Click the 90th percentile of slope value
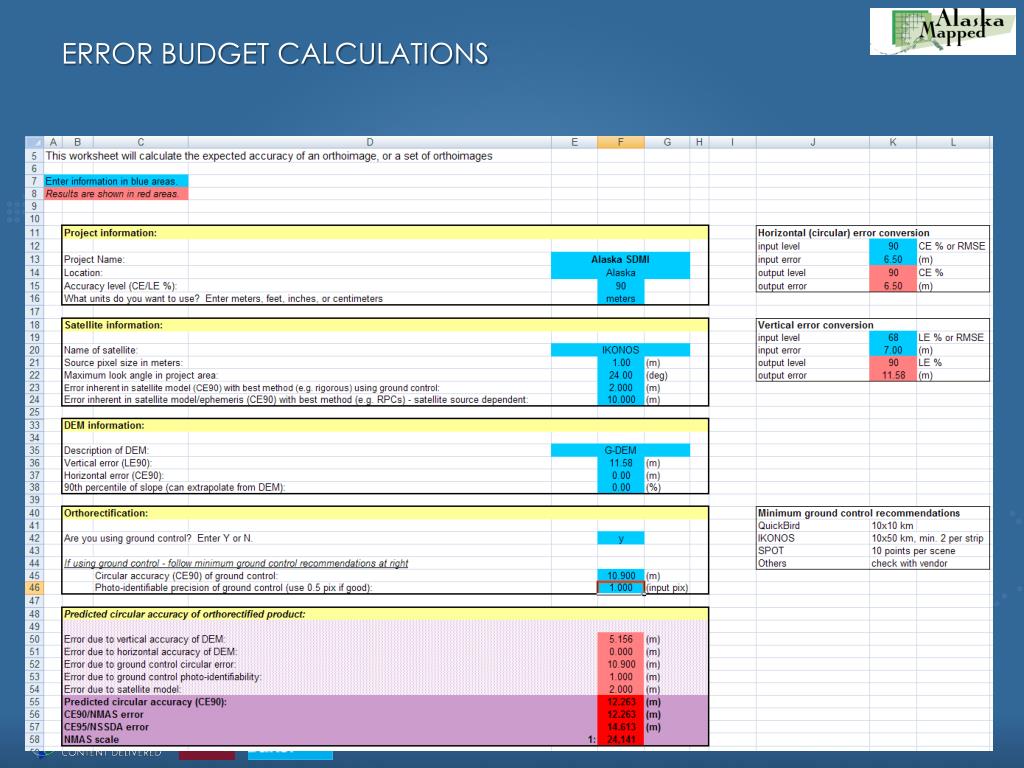1024x768 pixels. point(620,487)
